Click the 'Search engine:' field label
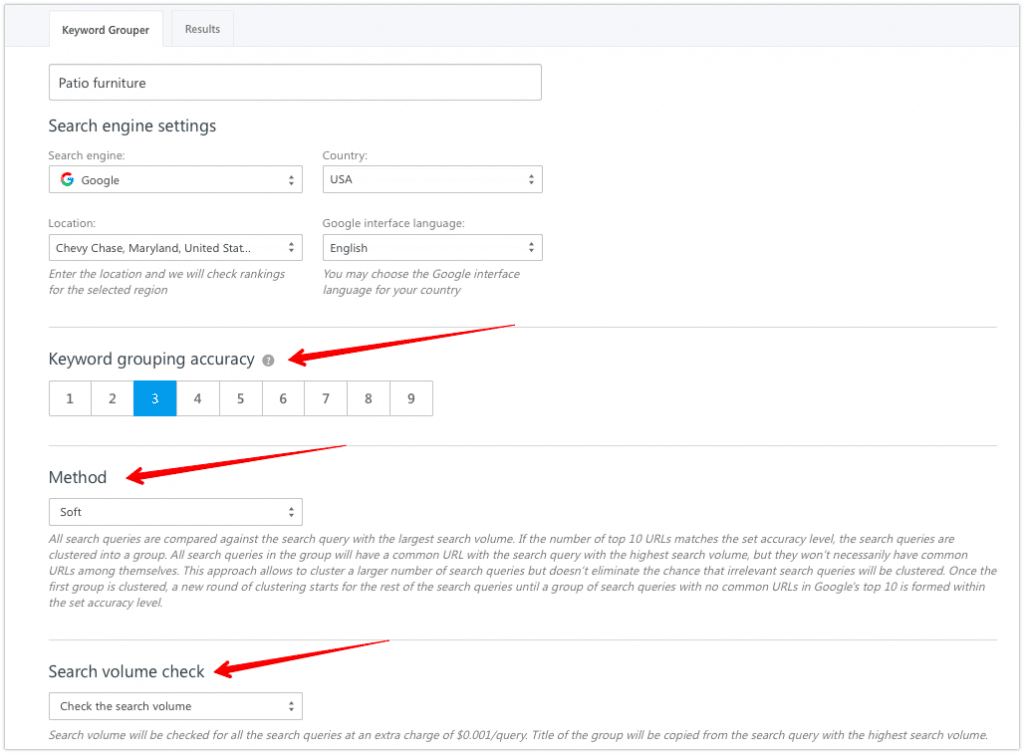The image size is (1024, 754). click(86, 155)
